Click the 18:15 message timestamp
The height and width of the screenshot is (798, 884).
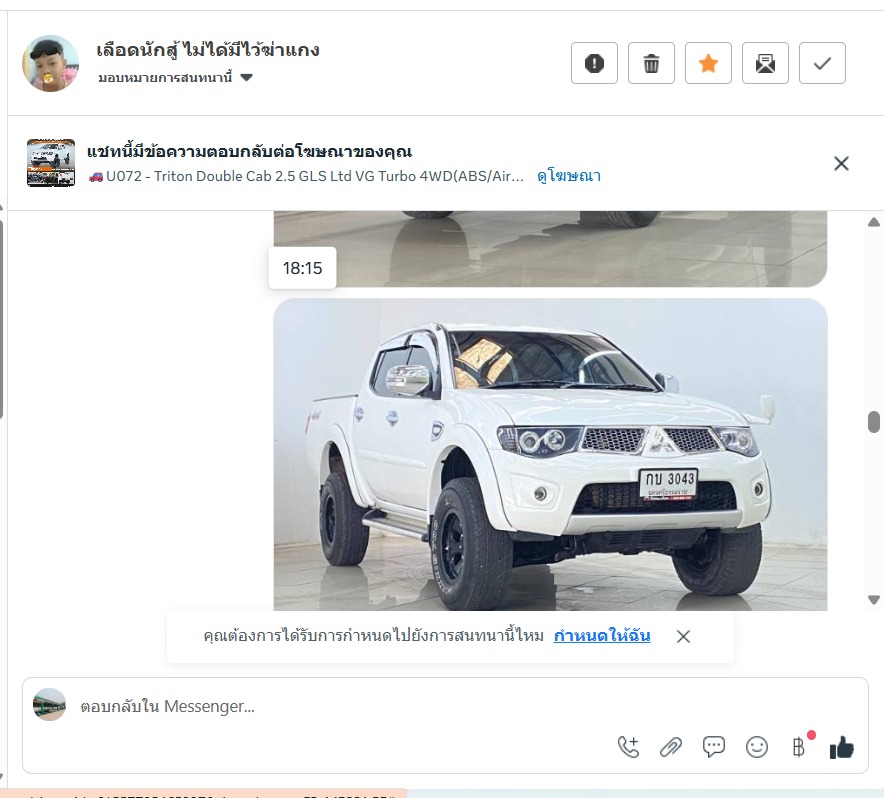click(x=302, y=268)
